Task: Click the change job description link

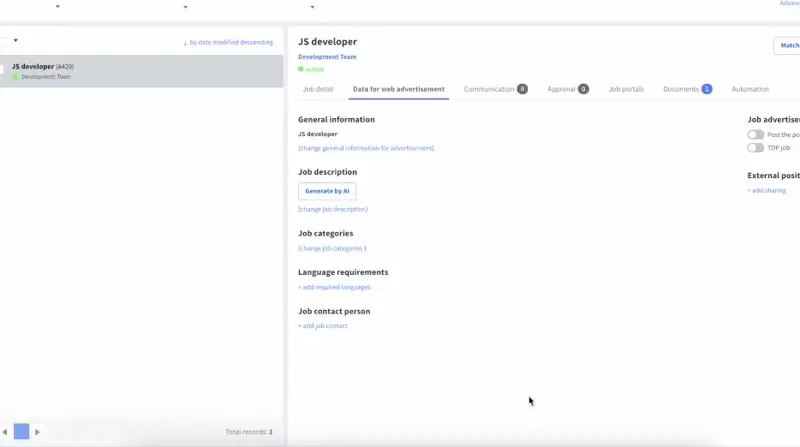Action: tap(333, 209)
